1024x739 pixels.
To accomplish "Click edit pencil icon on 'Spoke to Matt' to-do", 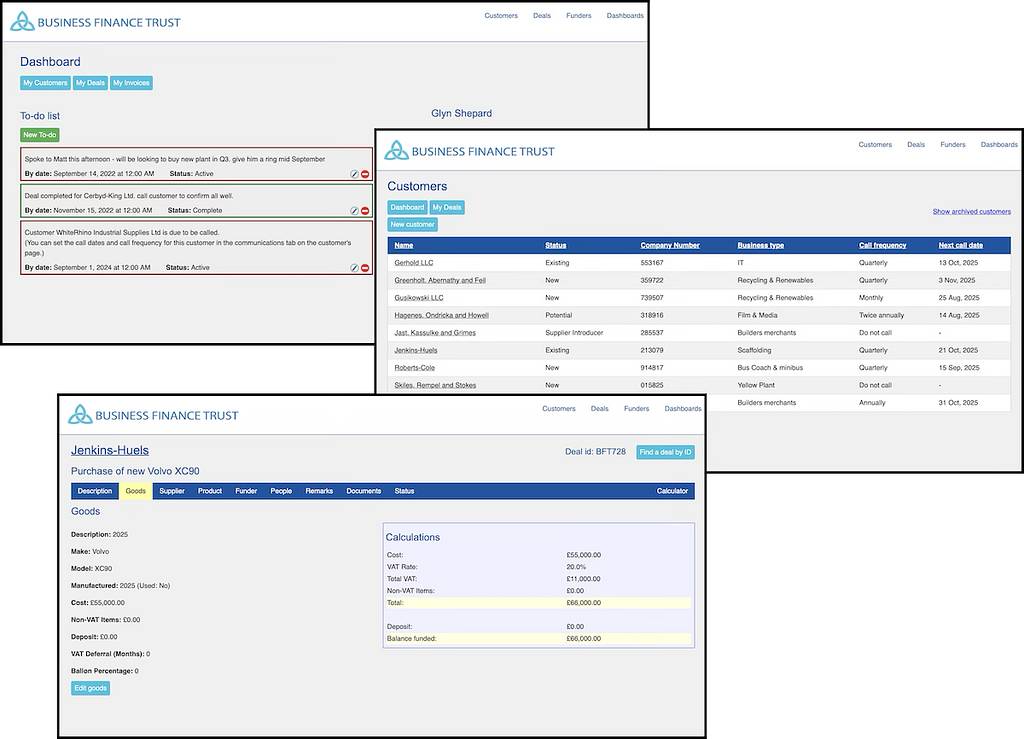I will tap(354, 174).
